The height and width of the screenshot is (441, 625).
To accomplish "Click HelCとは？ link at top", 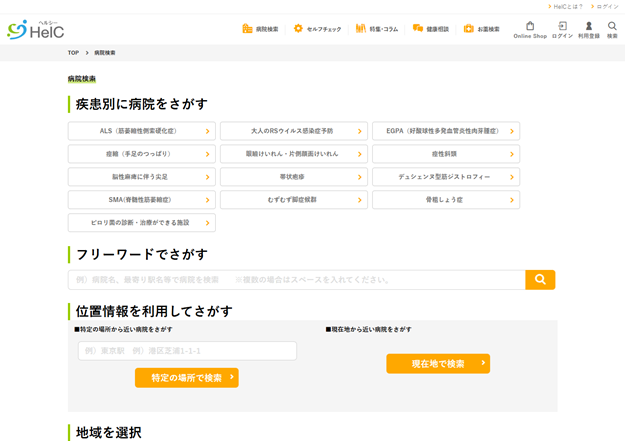I will pos(566,6).
